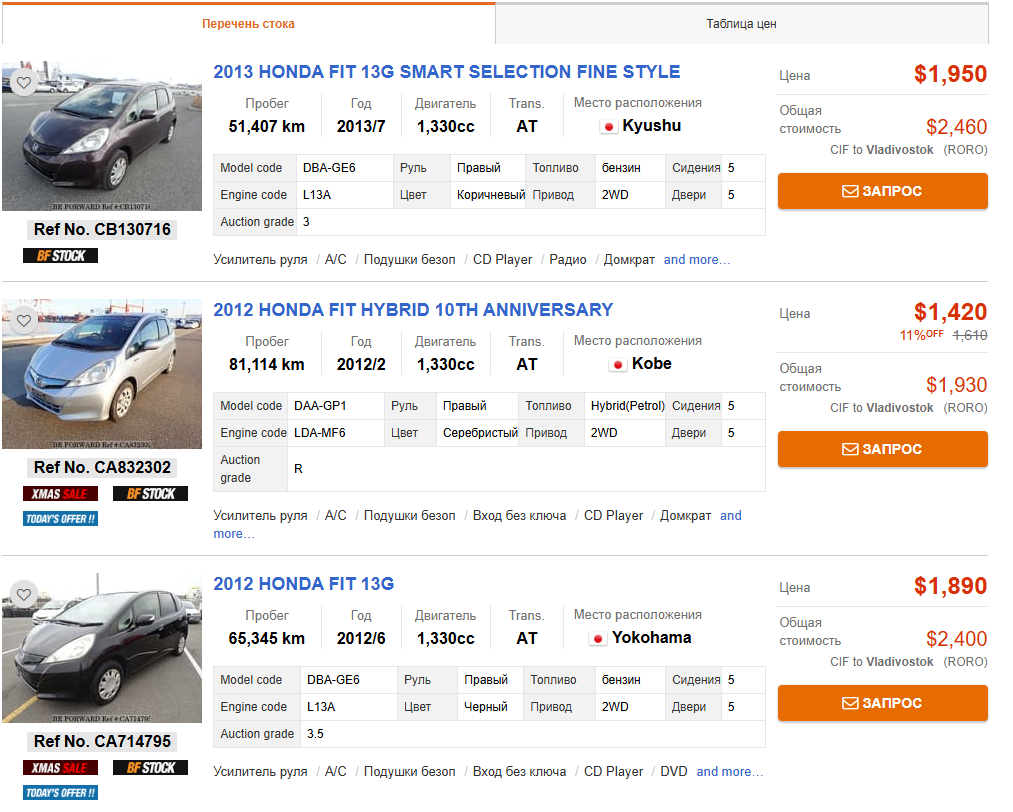The width and height of the screenshot is (1013, 812).
Task: Click XMAS SALE badge under Ref CA714795
Action: click(x=61, y=768)
